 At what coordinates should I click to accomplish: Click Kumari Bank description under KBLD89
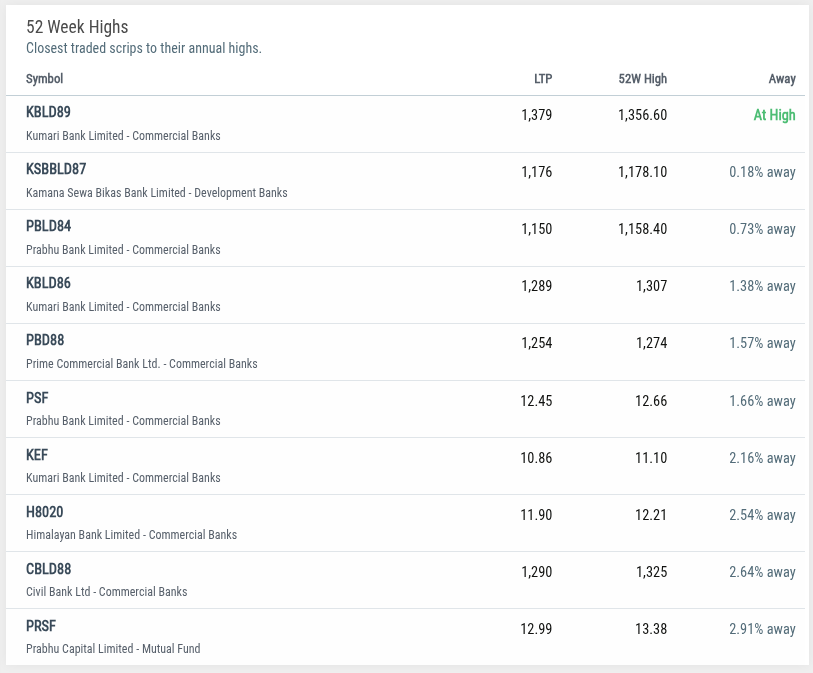pyautogui.click(x=123, y=136)
